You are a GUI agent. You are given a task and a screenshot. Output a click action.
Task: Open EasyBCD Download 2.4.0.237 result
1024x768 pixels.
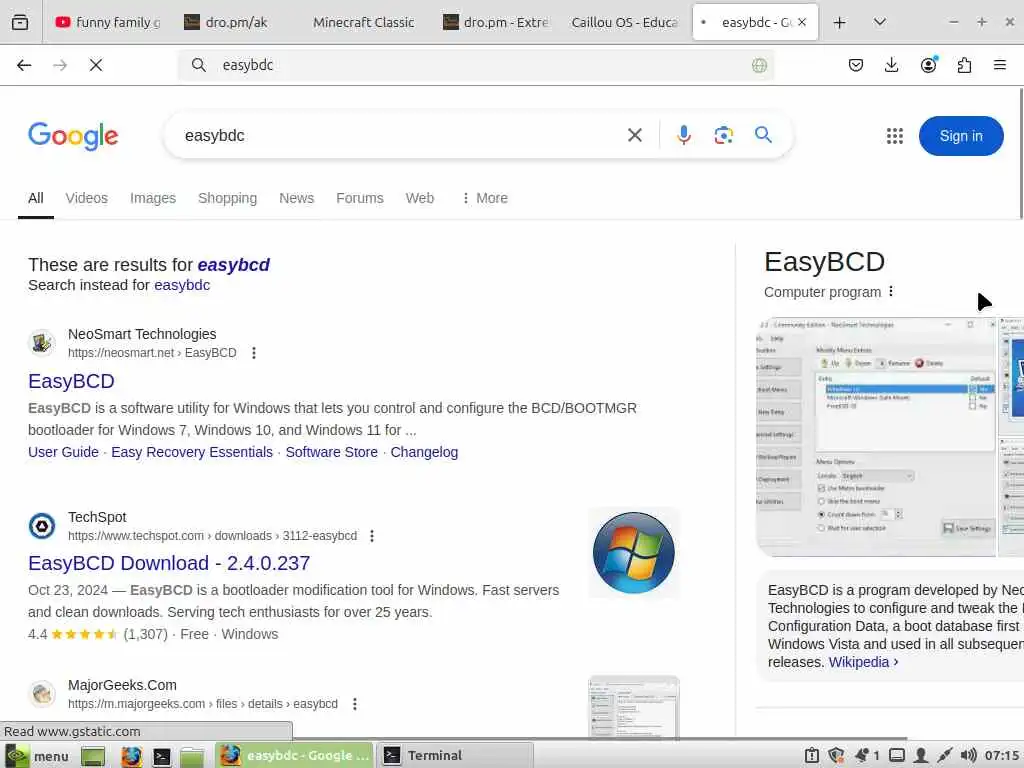click(169, 563)
